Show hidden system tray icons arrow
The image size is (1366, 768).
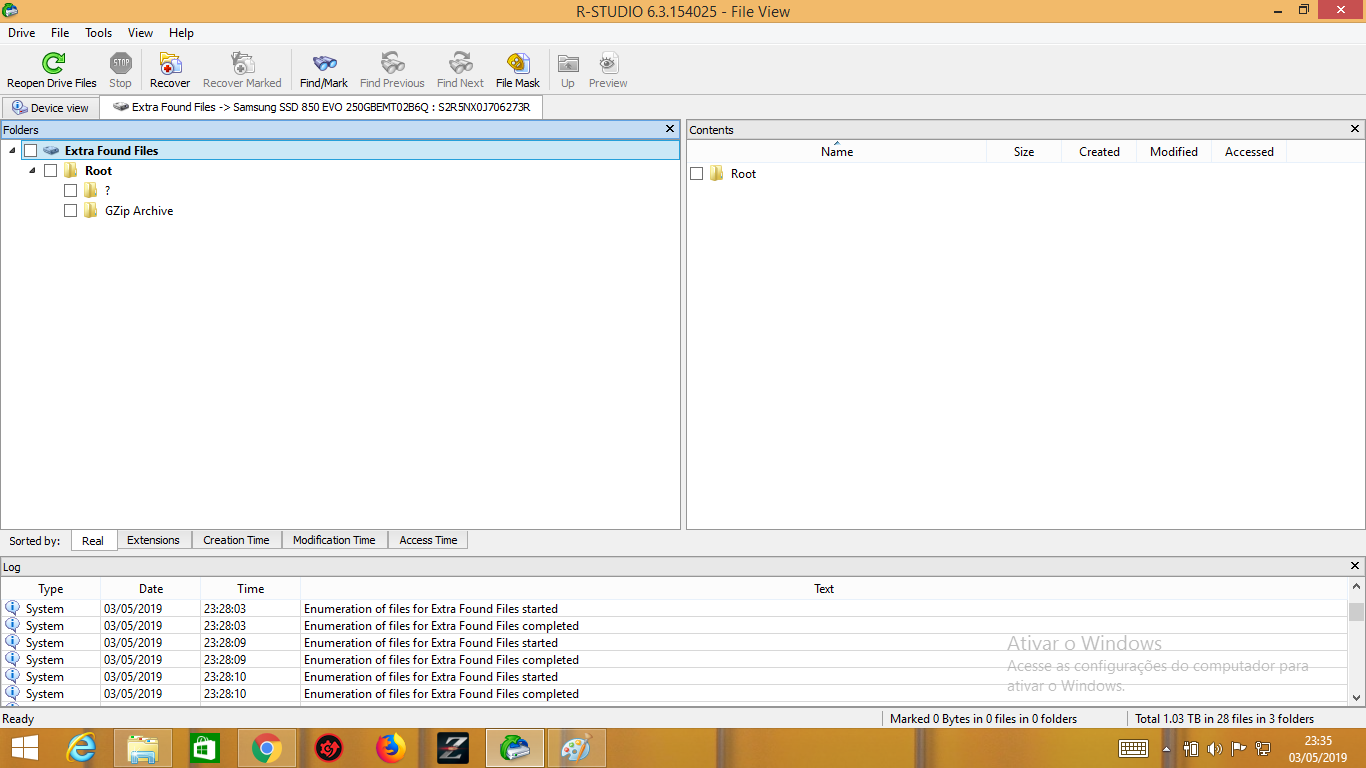coord(1166,749)
